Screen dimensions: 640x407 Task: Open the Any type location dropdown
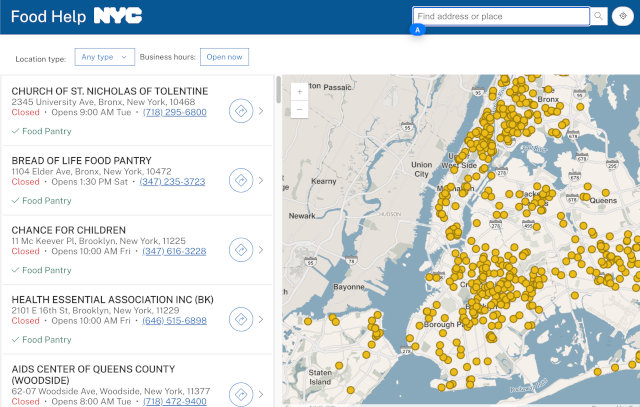pyautogui.click(x=104, y=57)
